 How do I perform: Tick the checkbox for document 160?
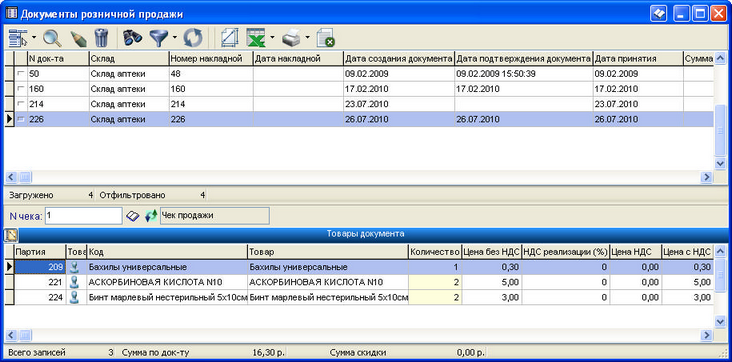pyautogui.click(x=21, y=89)
